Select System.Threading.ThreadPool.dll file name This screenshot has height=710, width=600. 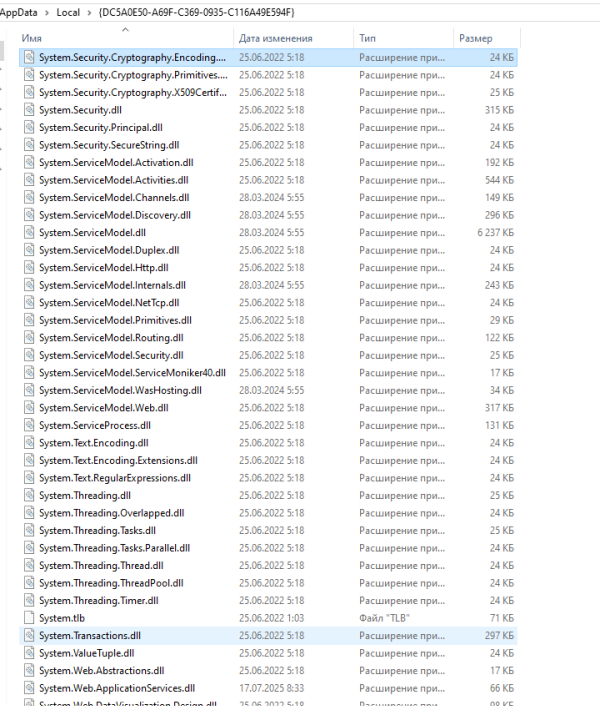[x=111, y=583]
